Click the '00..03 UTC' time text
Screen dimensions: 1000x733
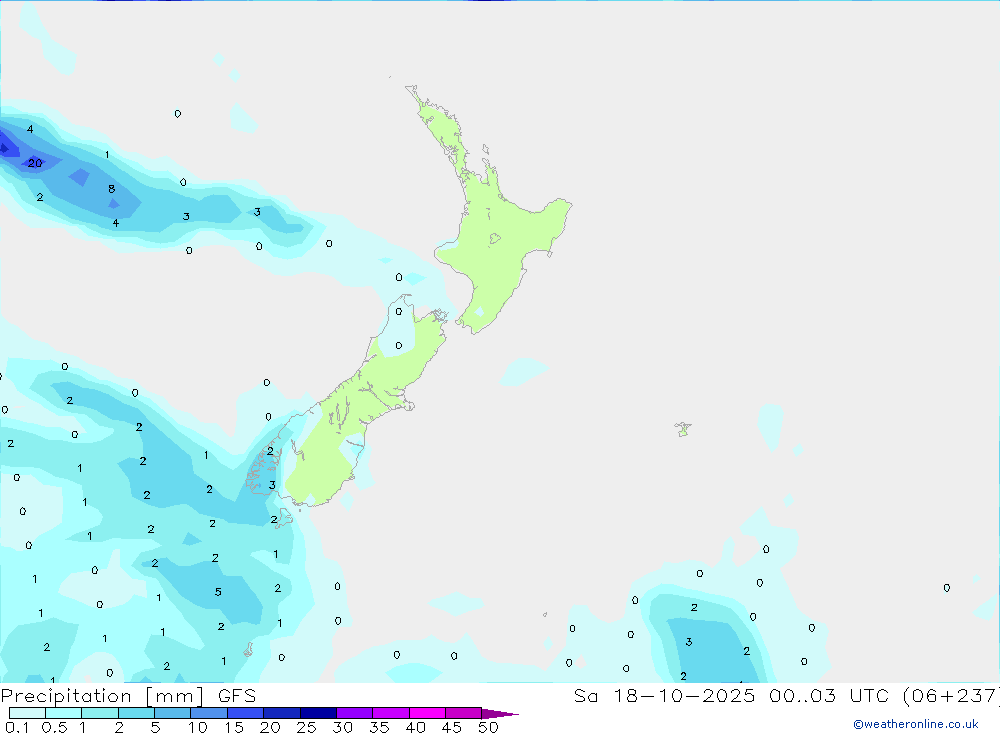click(x=827, y=695)
